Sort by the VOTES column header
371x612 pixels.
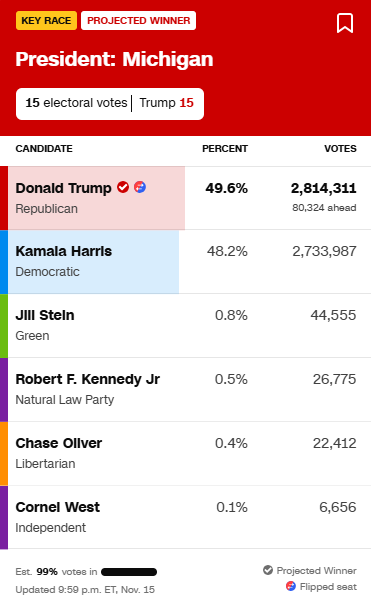(x=340, y=149)
